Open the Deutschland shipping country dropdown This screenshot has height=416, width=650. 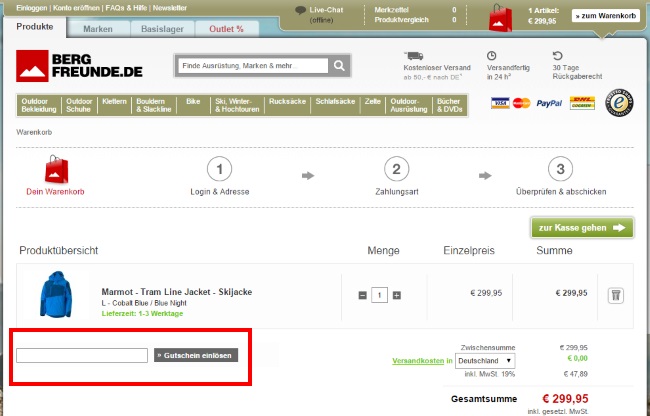pyautogui.click(x=485, y=361)
